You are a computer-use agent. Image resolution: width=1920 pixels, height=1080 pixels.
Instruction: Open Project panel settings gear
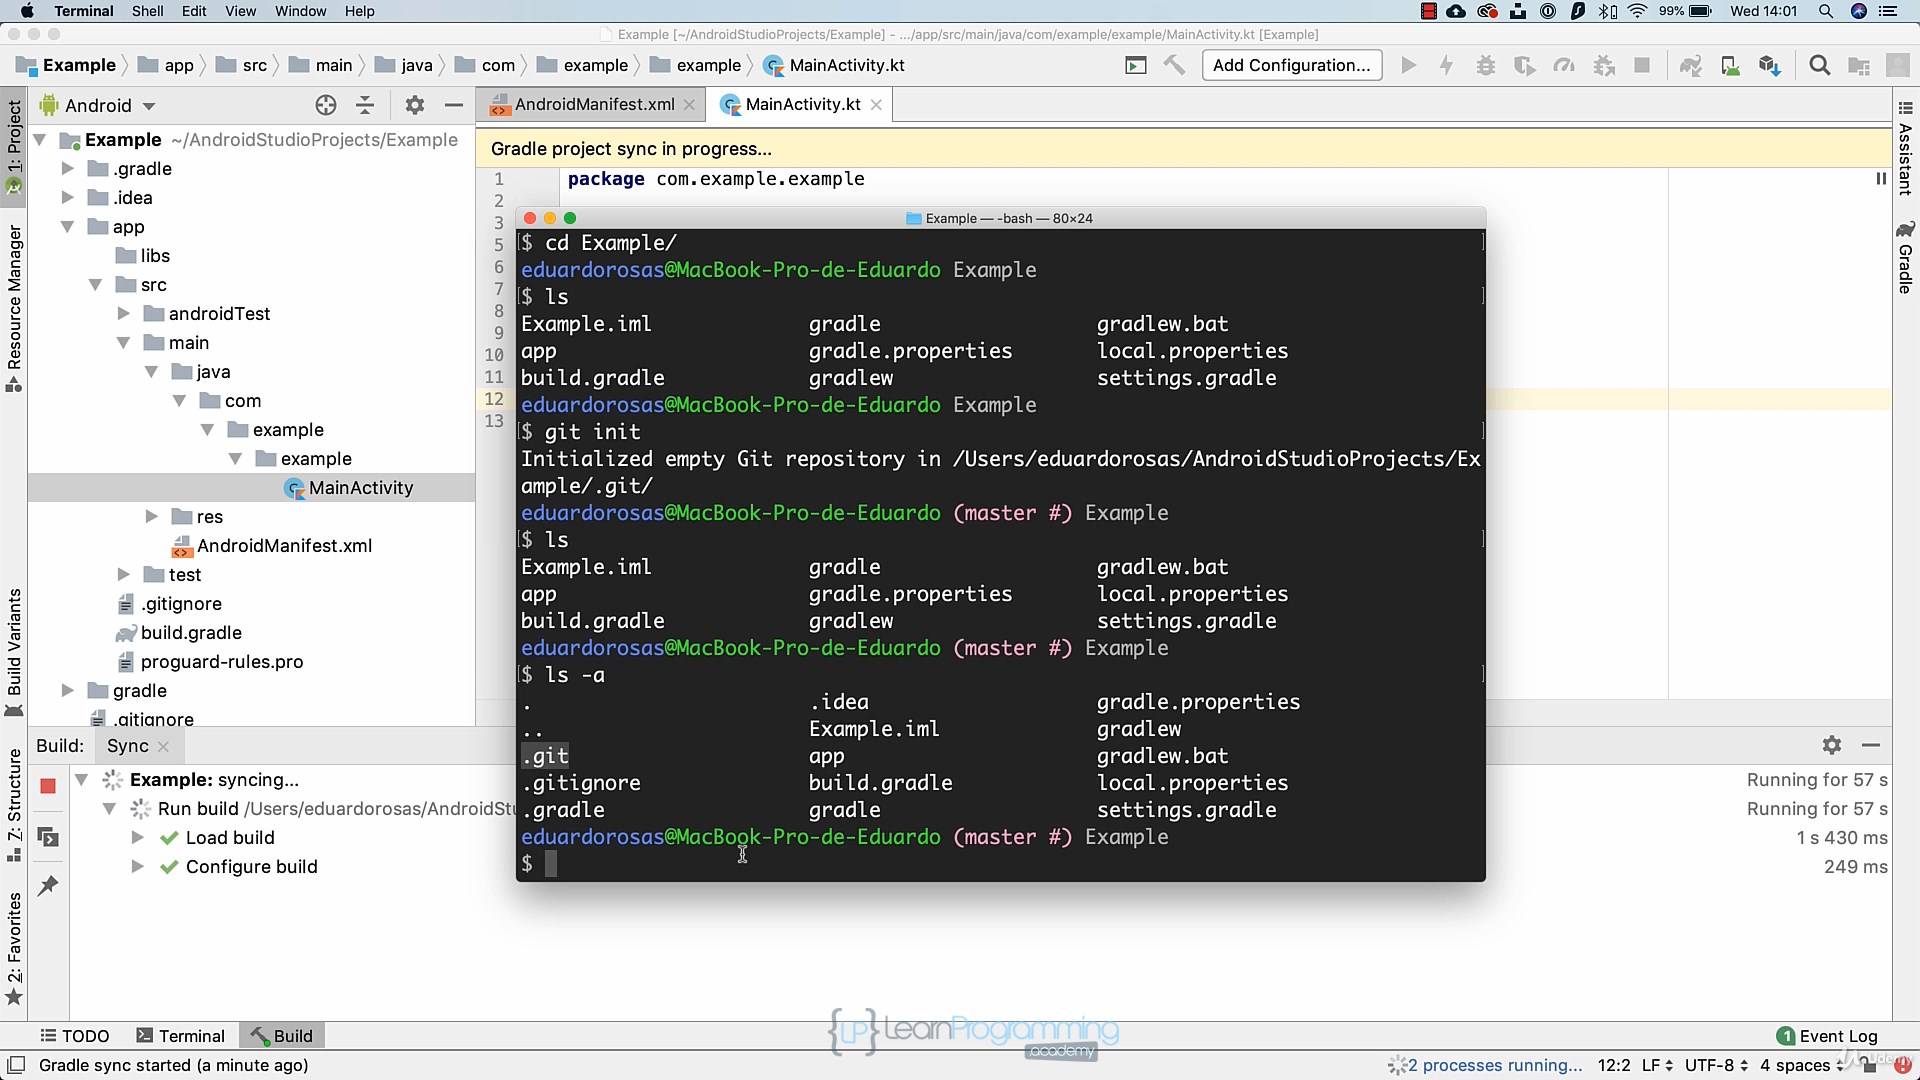[x=415, y=105]
